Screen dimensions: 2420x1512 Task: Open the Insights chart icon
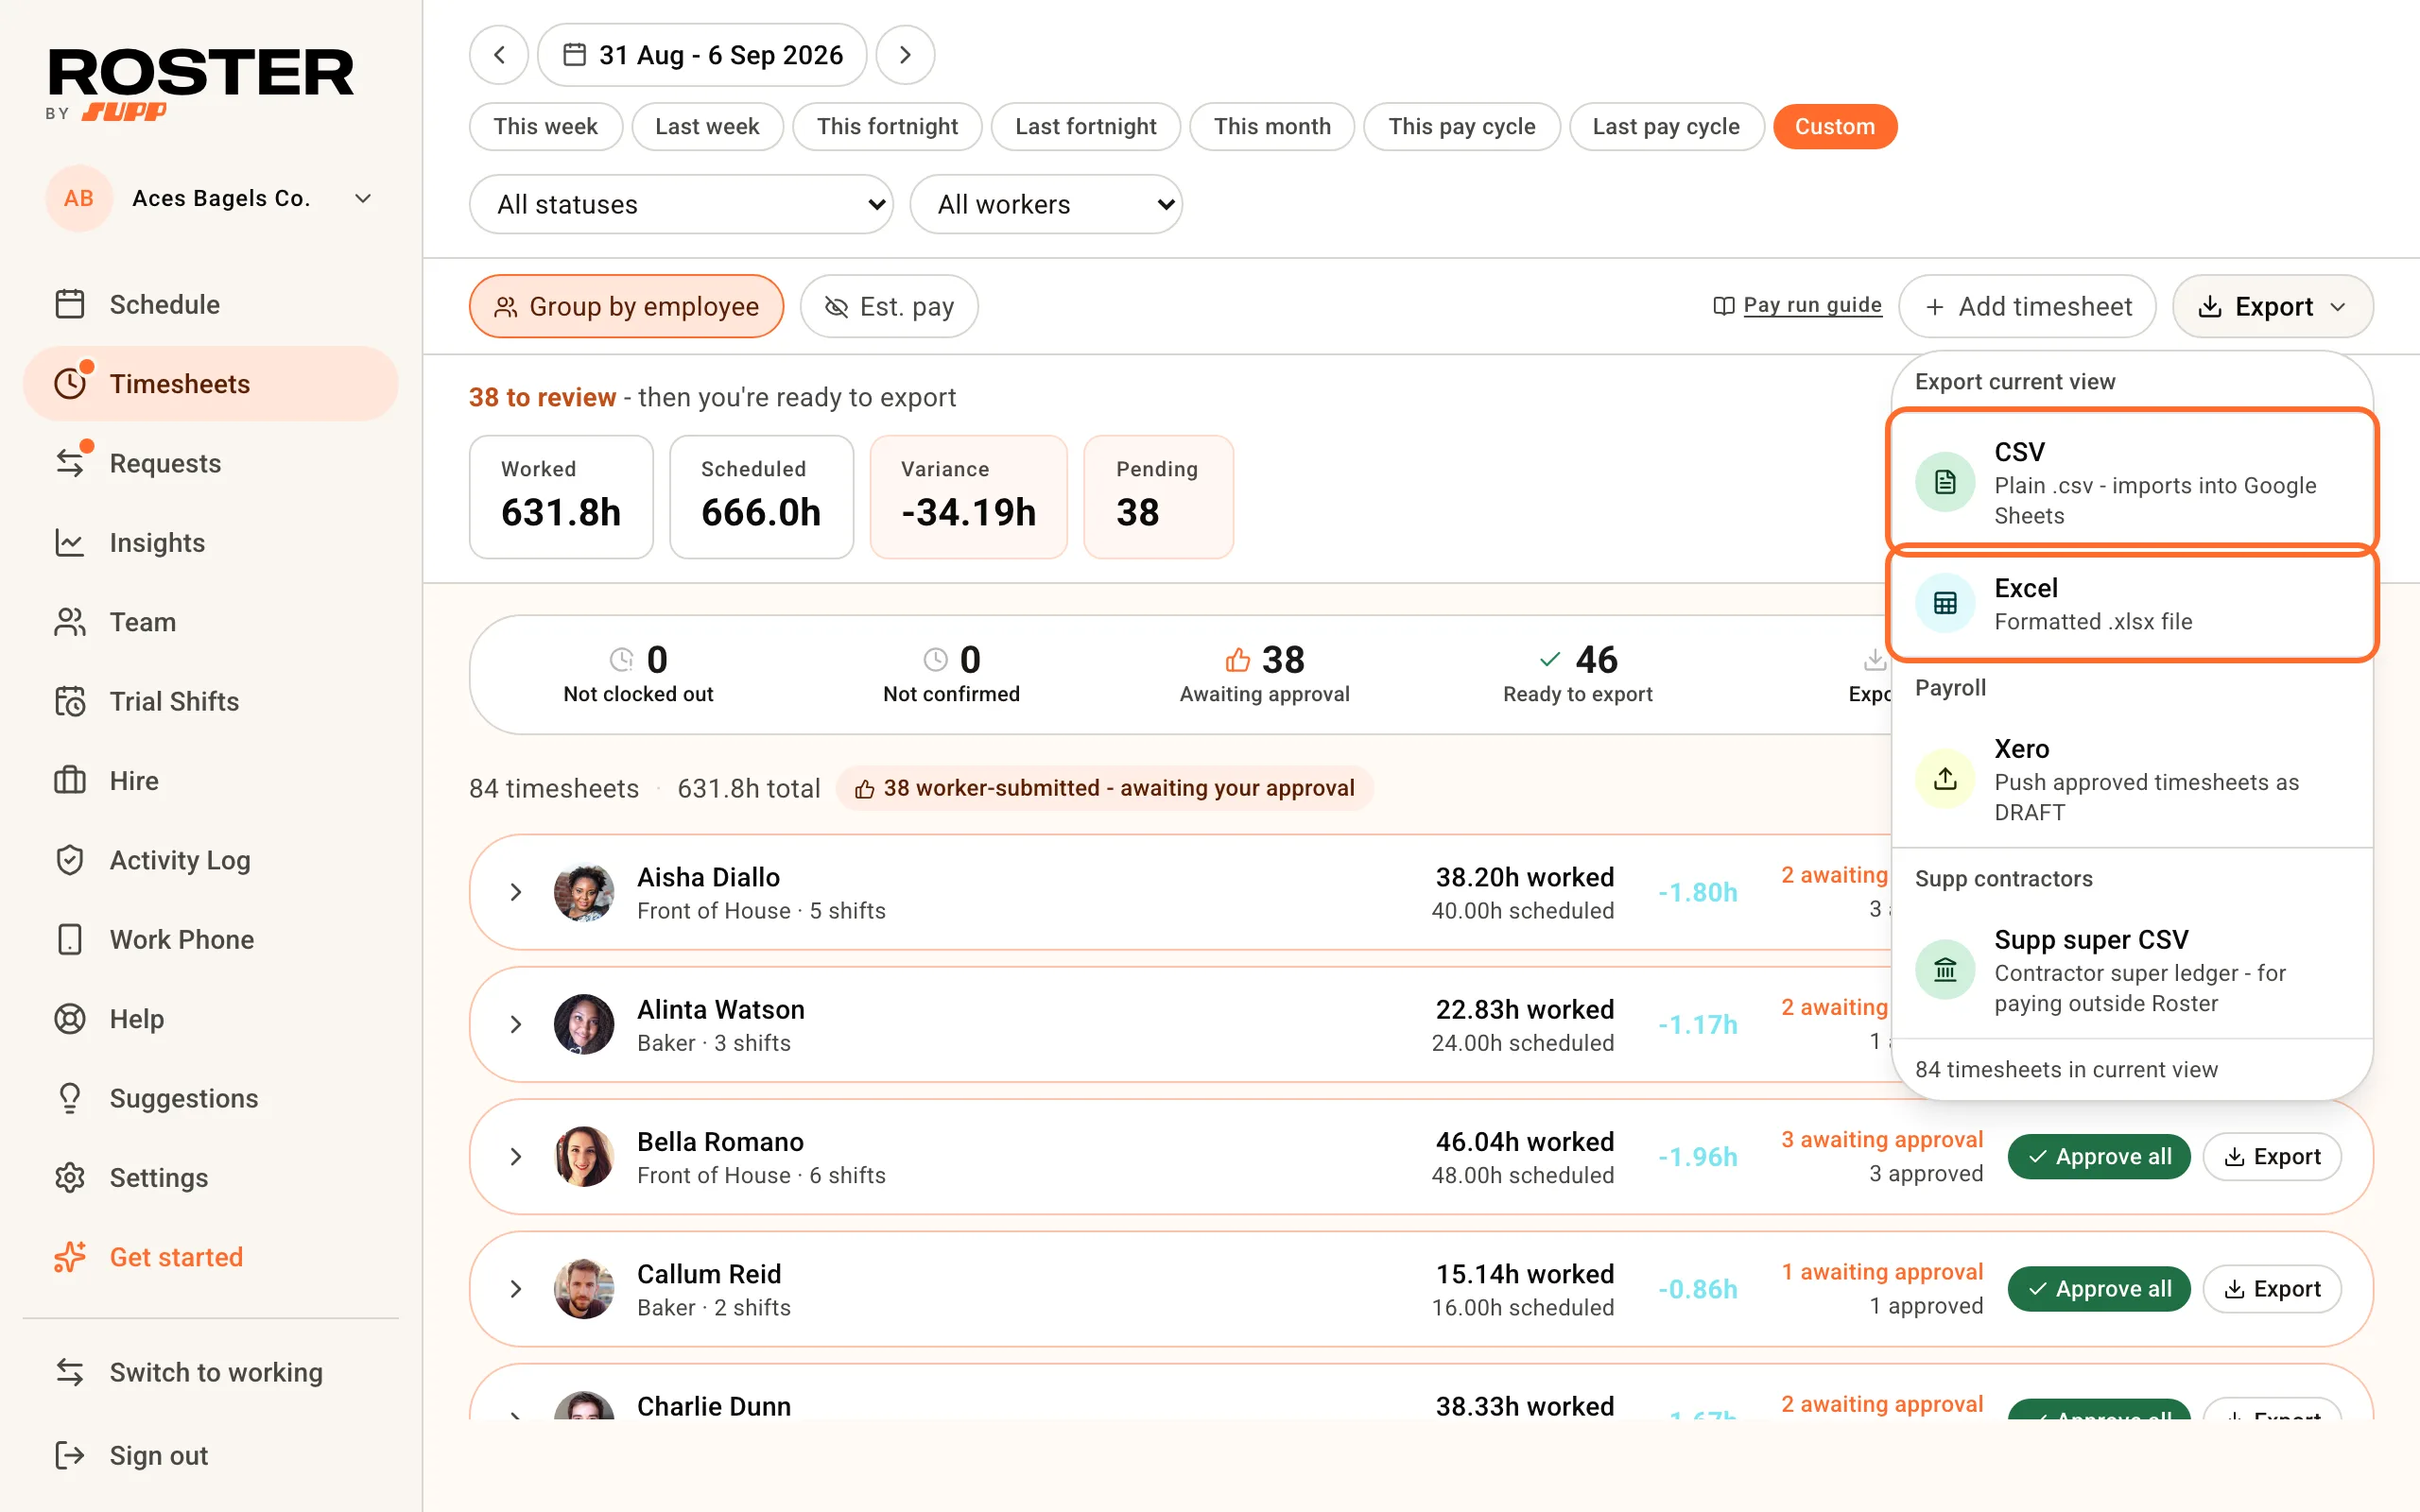pos(70,542)
